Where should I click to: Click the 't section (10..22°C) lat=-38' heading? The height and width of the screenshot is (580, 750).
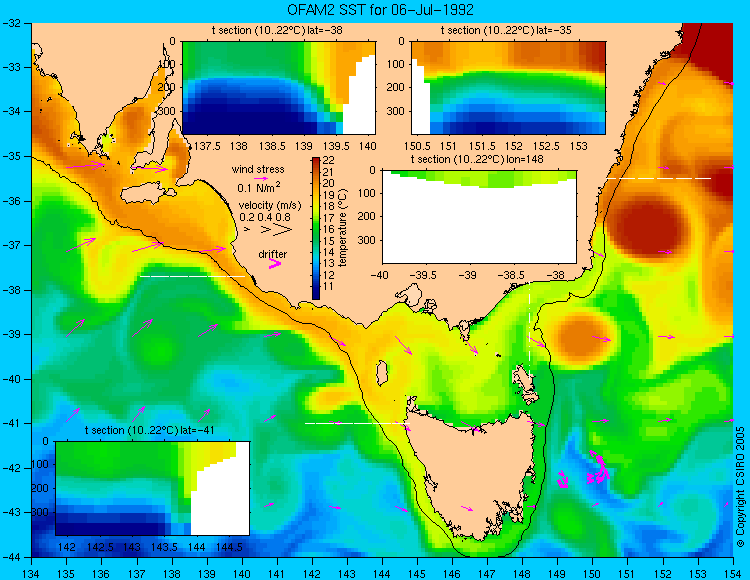click(277, 30)
